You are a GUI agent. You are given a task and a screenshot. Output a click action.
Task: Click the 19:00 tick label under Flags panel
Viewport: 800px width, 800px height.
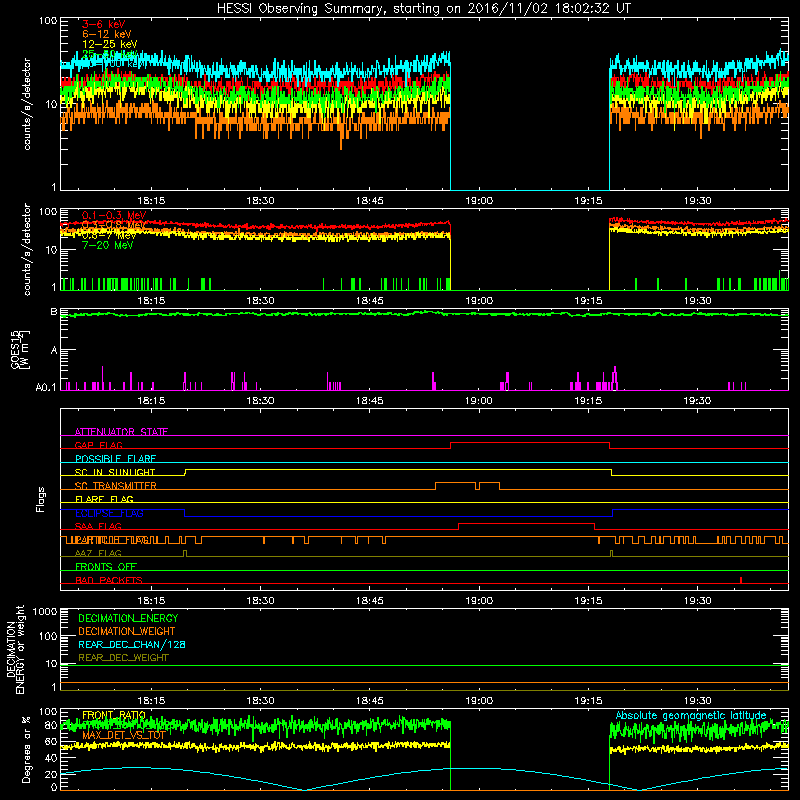pos(479,601)
